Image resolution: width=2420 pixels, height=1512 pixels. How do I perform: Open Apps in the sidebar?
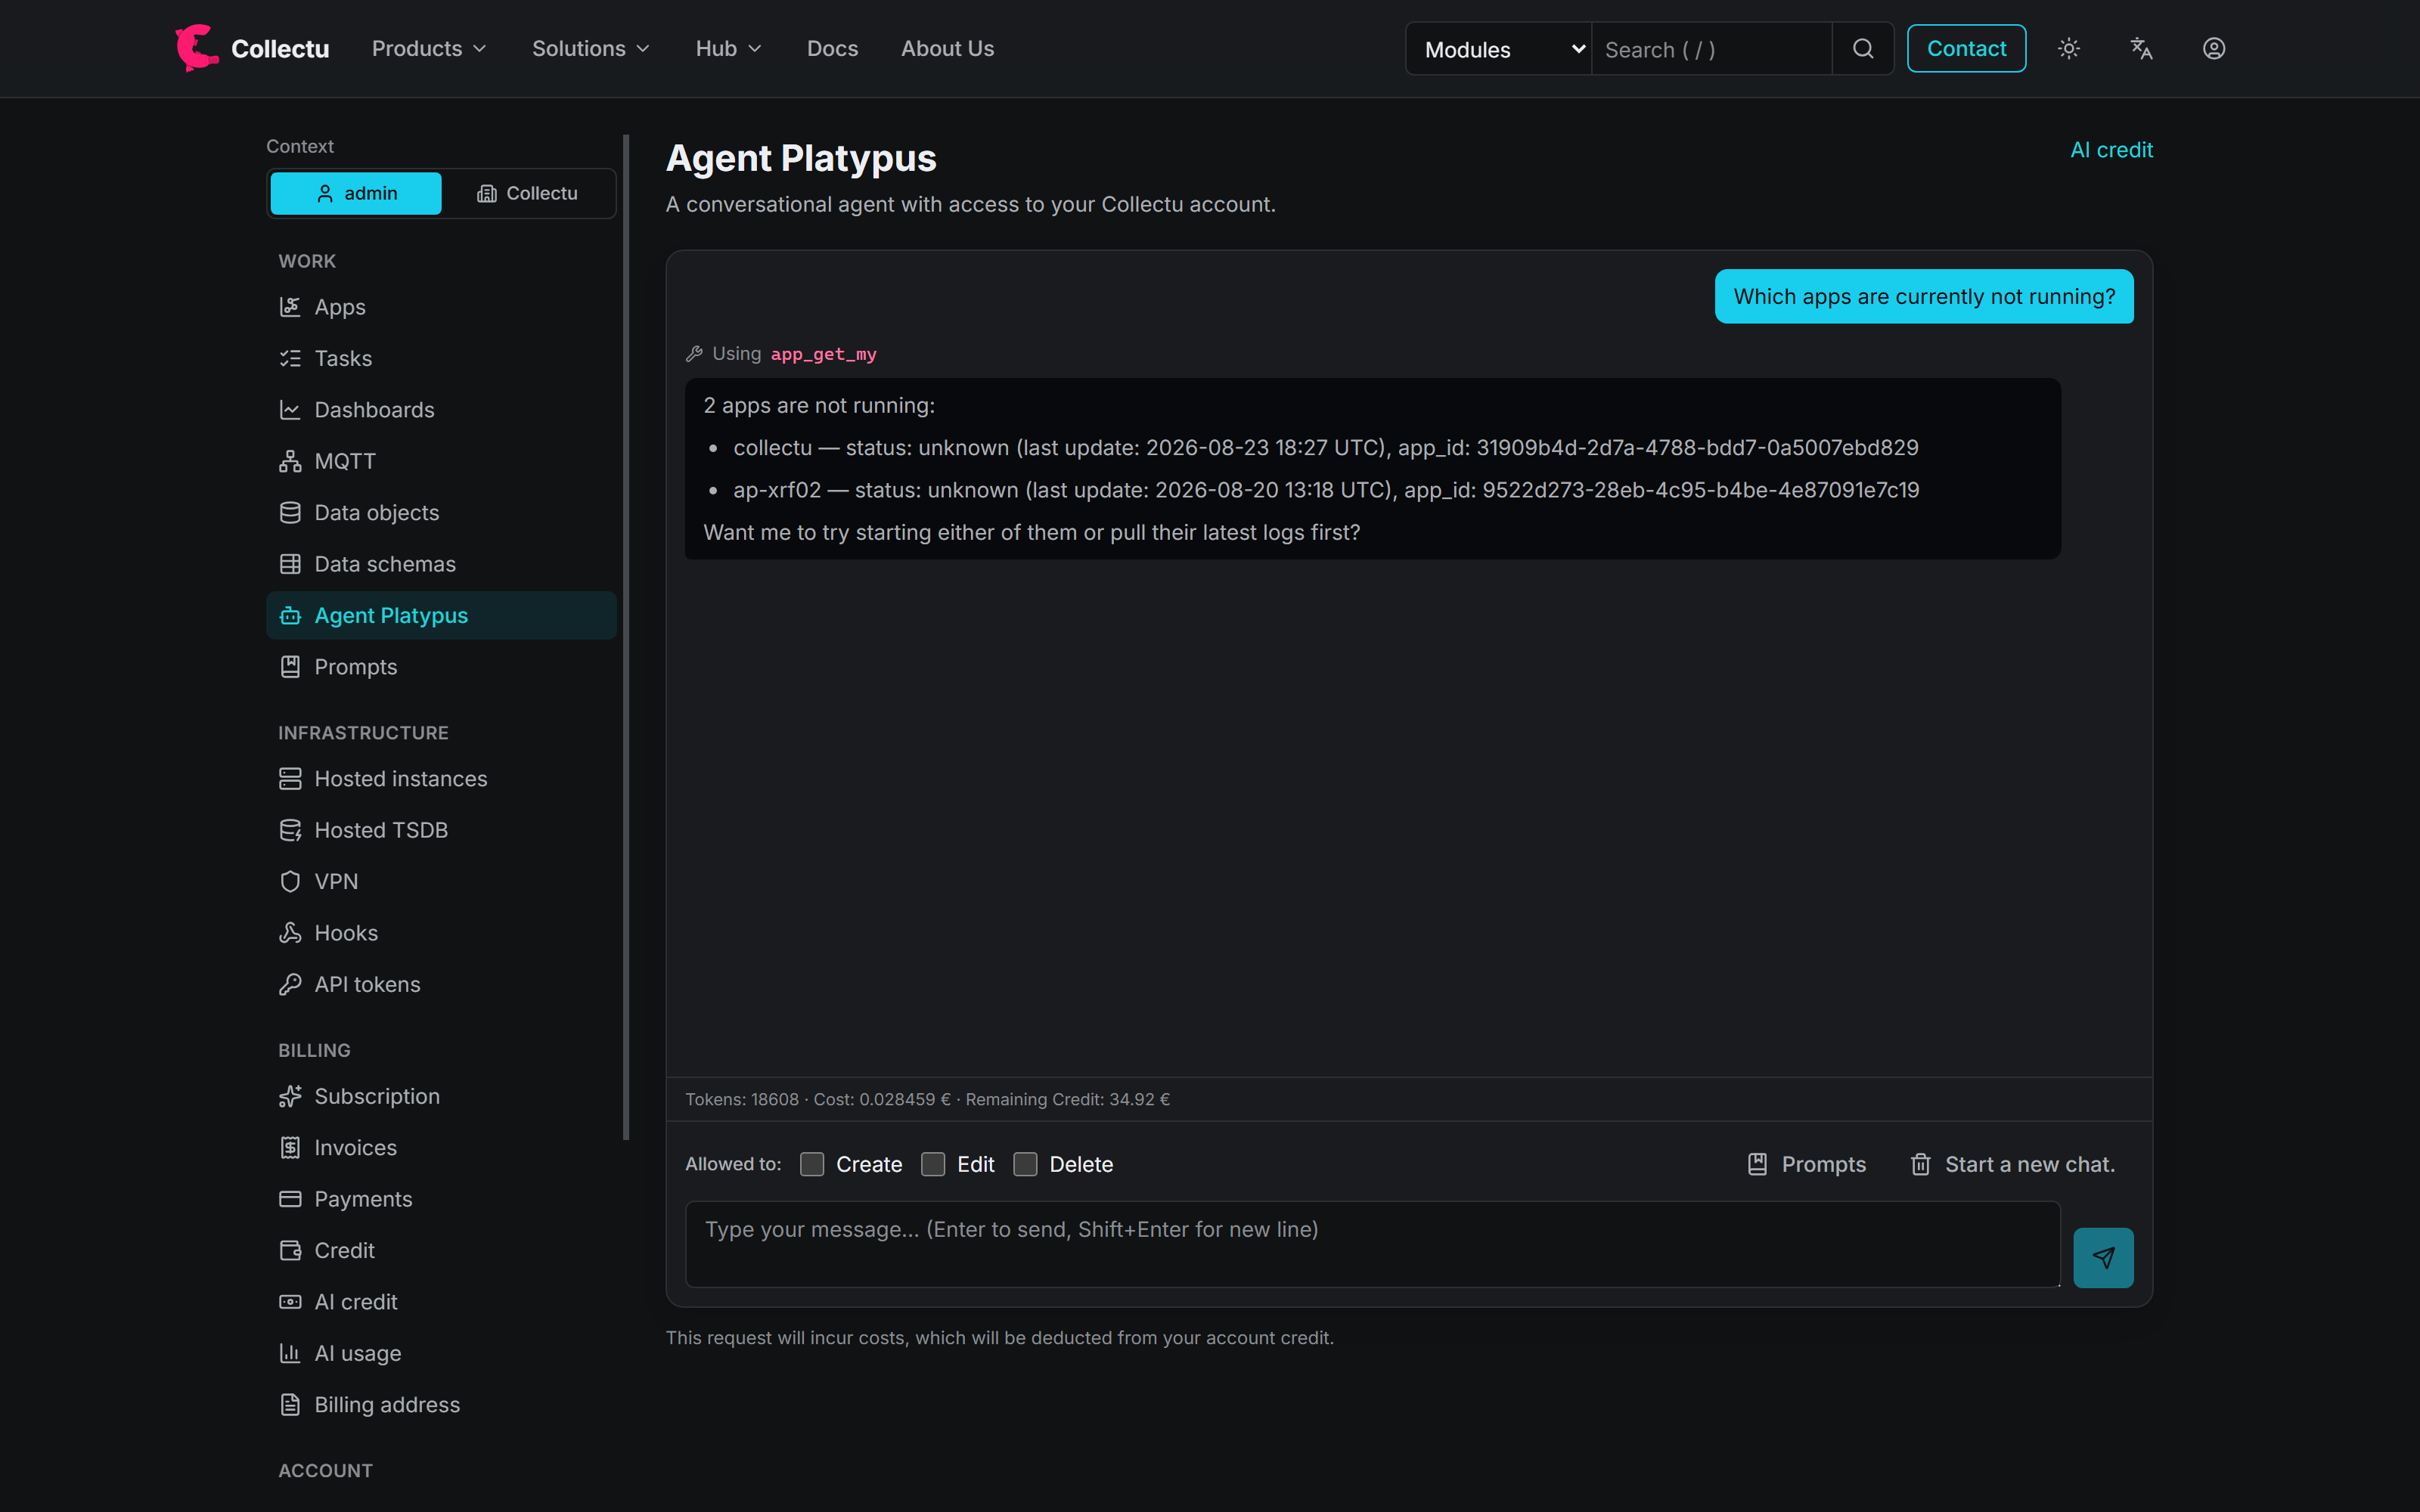[441, 307]
